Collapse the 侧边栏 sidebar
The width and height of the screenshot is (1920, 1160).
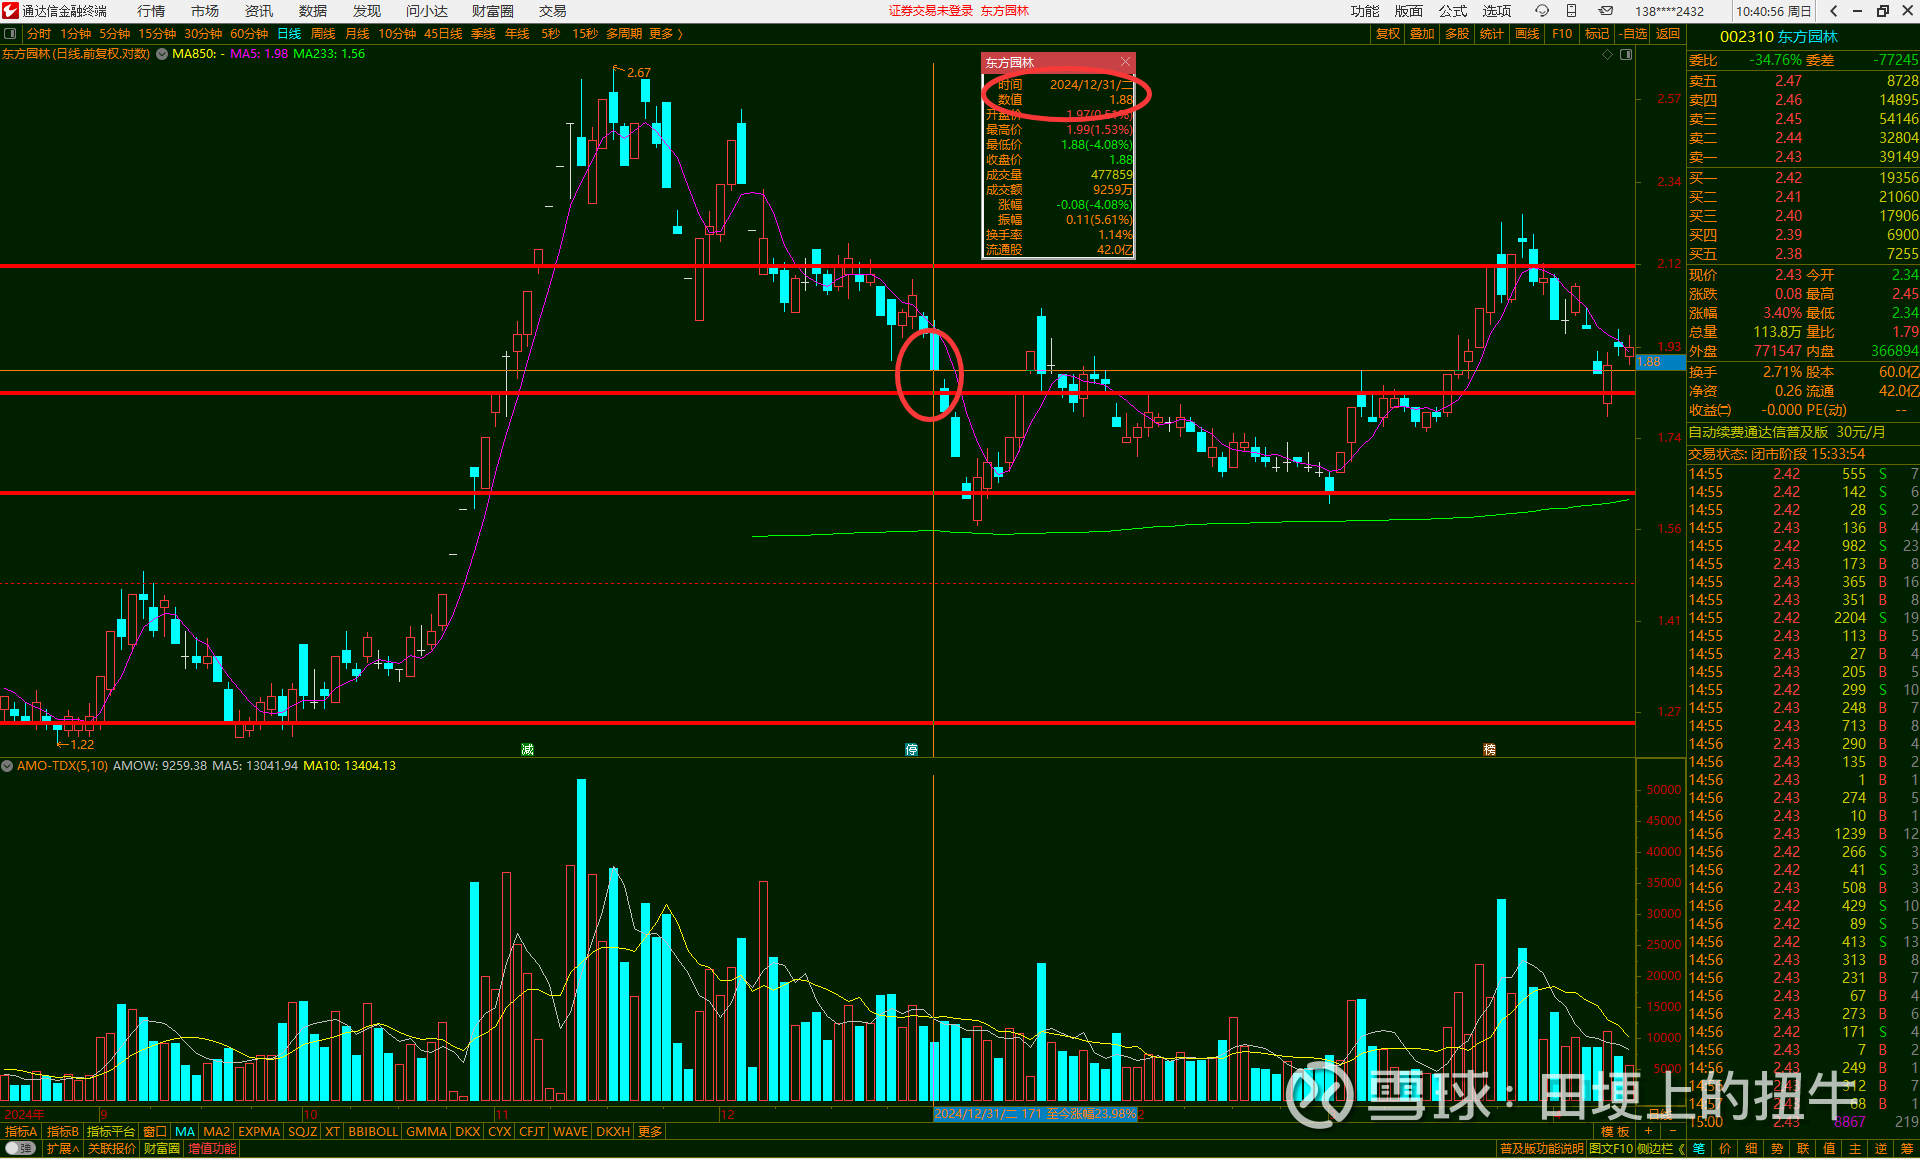tap(1661, 1148)
